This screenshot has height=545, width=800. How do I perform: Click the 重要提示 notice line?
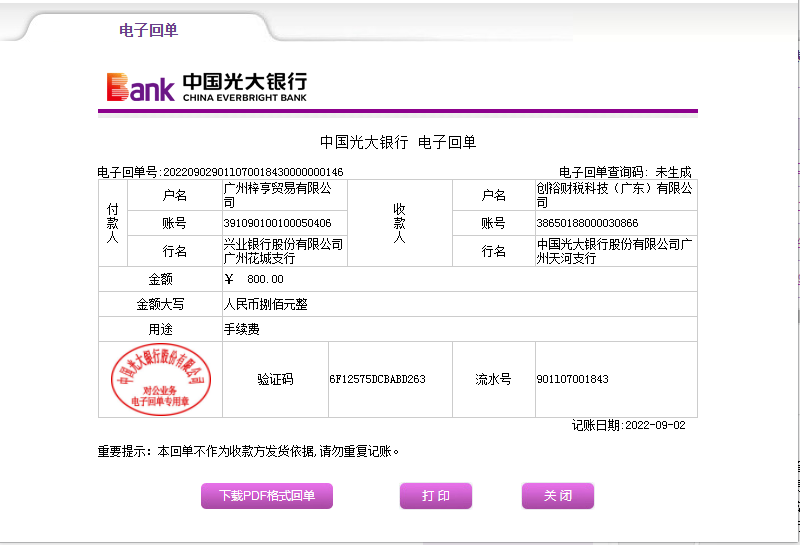tap(248, 451)
